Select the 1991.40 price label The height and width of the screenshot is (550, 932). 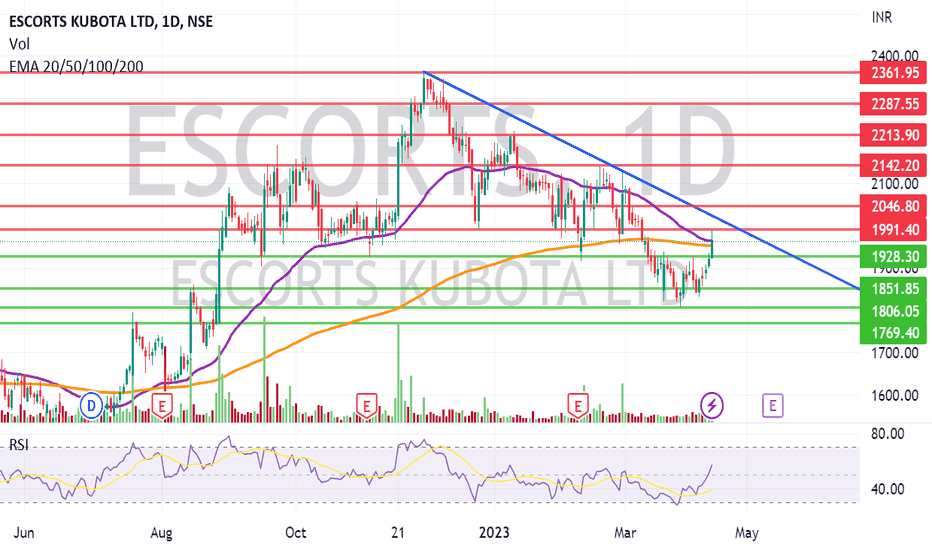point(893,230)
